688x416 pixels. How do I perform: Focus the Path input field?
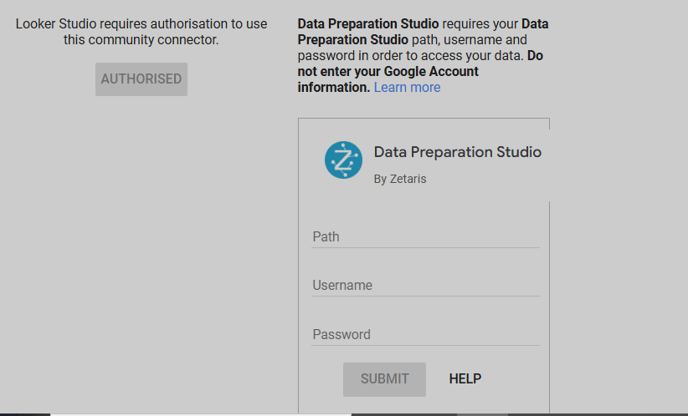click(x=425, y=237)
